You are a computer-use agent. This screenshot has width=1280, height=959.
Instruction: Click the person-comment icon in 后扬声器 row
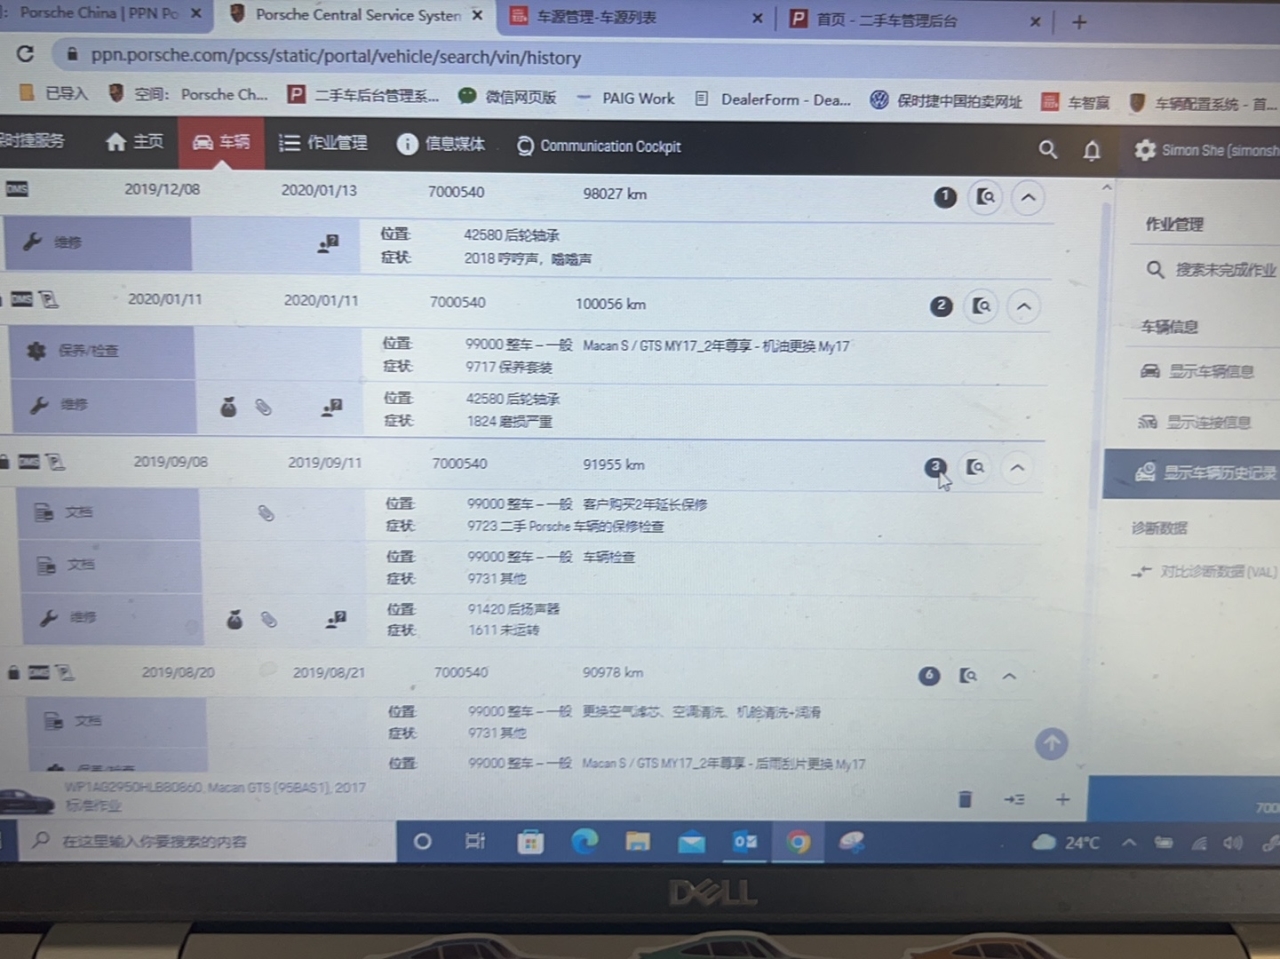(336, 620)
